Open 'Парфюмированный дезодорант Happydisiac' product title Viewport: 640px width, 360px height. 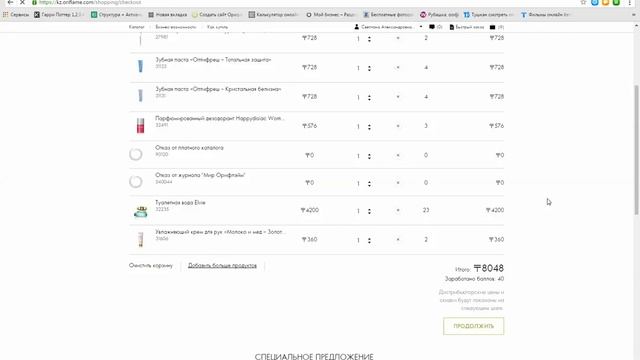[x=220, y=118]
